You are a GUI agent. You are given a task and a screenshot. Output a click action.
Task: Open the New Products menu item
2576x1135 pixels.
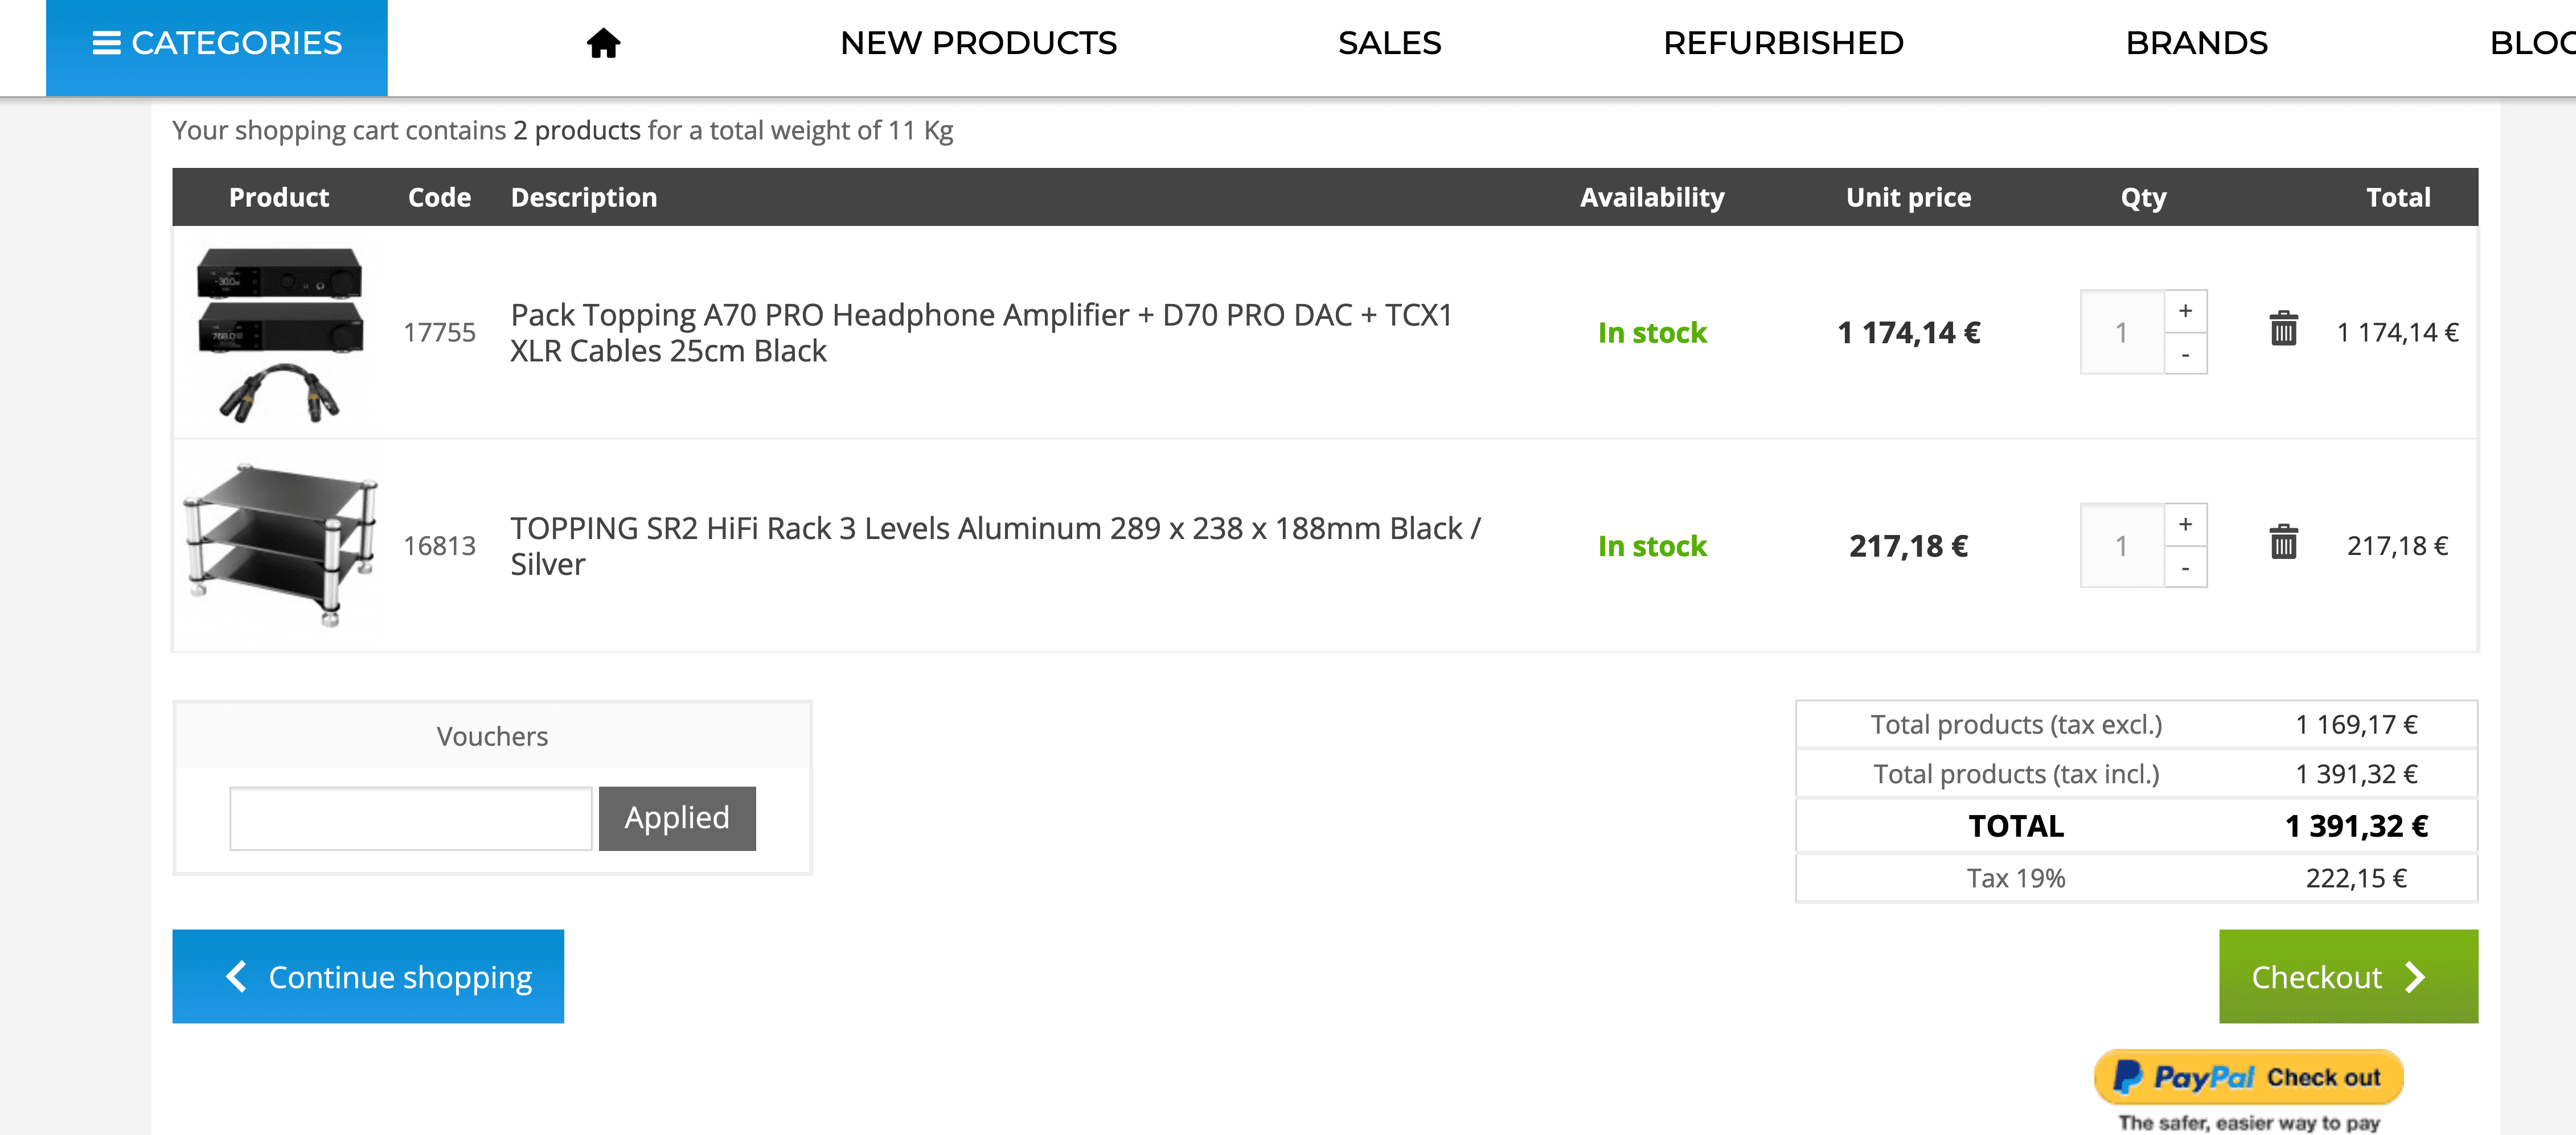click(x=978, y=43)
